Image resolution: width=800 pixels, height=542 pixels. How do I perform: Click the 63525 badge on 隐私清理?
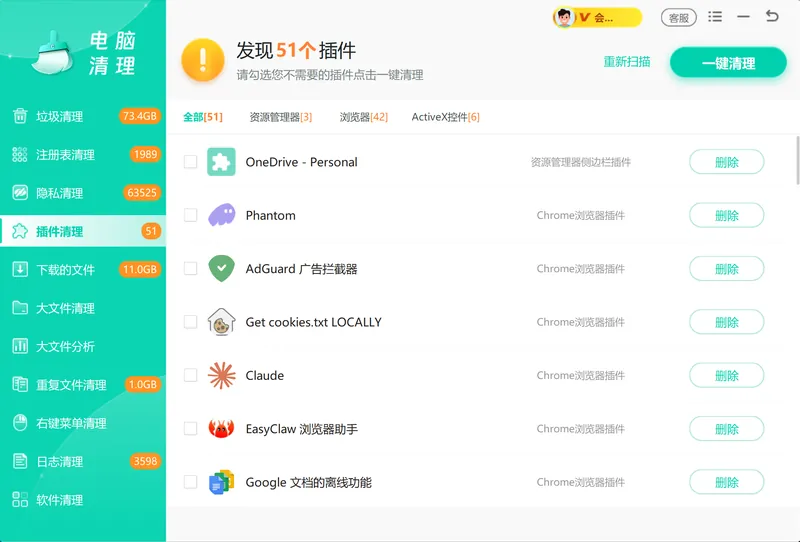click(142, 192)
